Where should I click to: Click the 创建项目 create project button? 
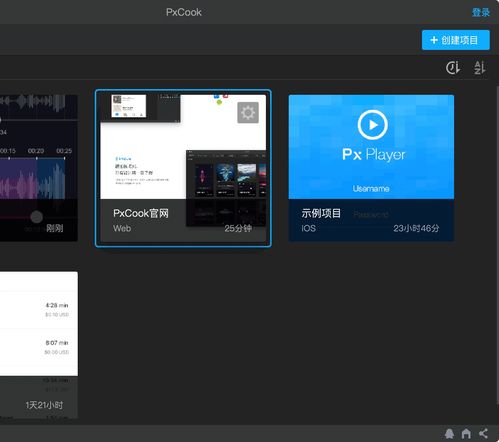coord(456,40)
